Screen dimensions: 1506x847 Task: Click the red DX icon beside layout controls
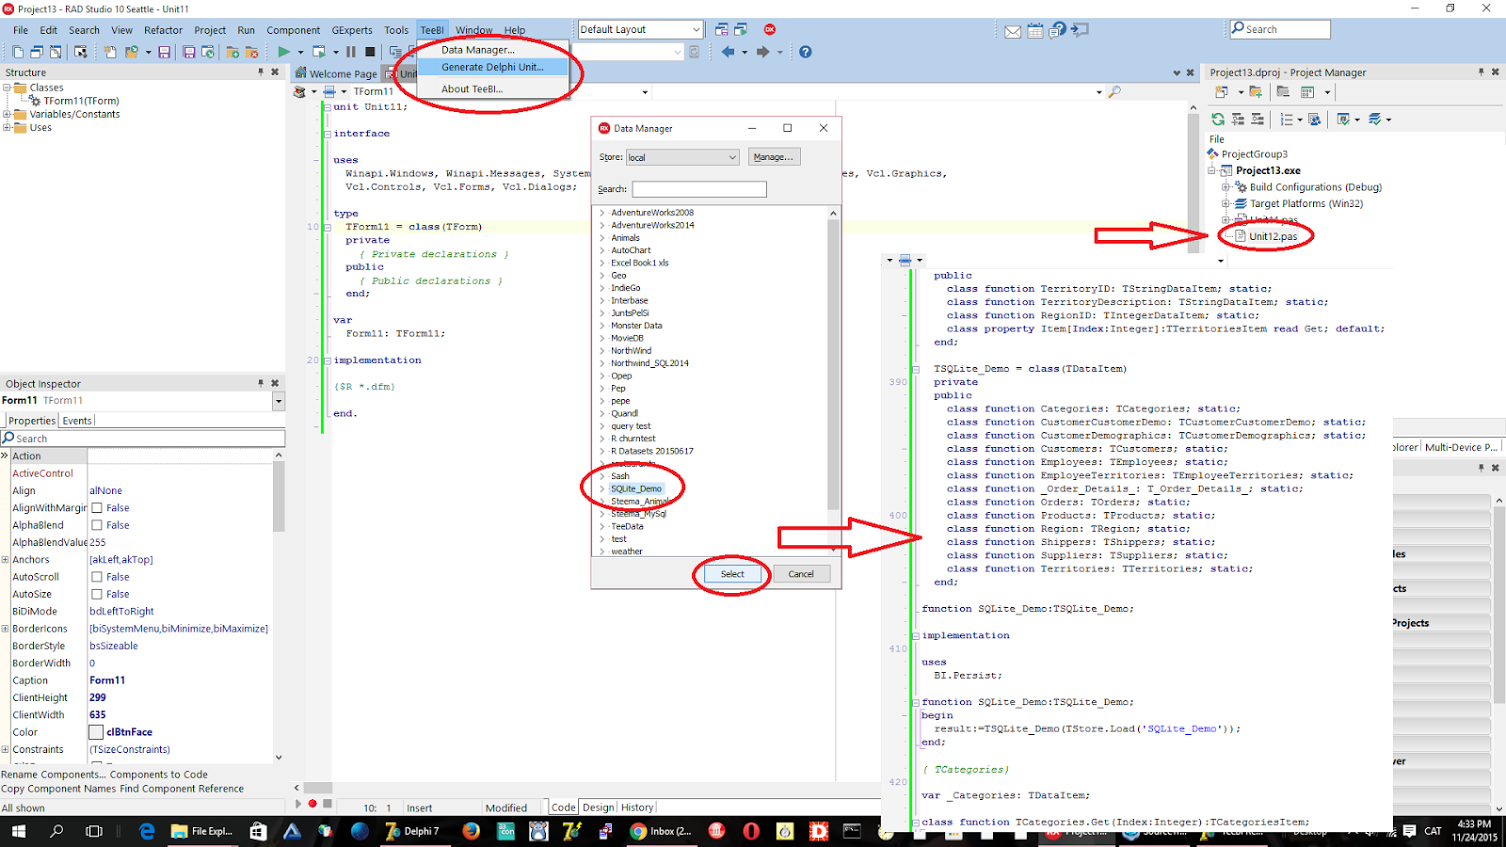(x=769, y=30)
